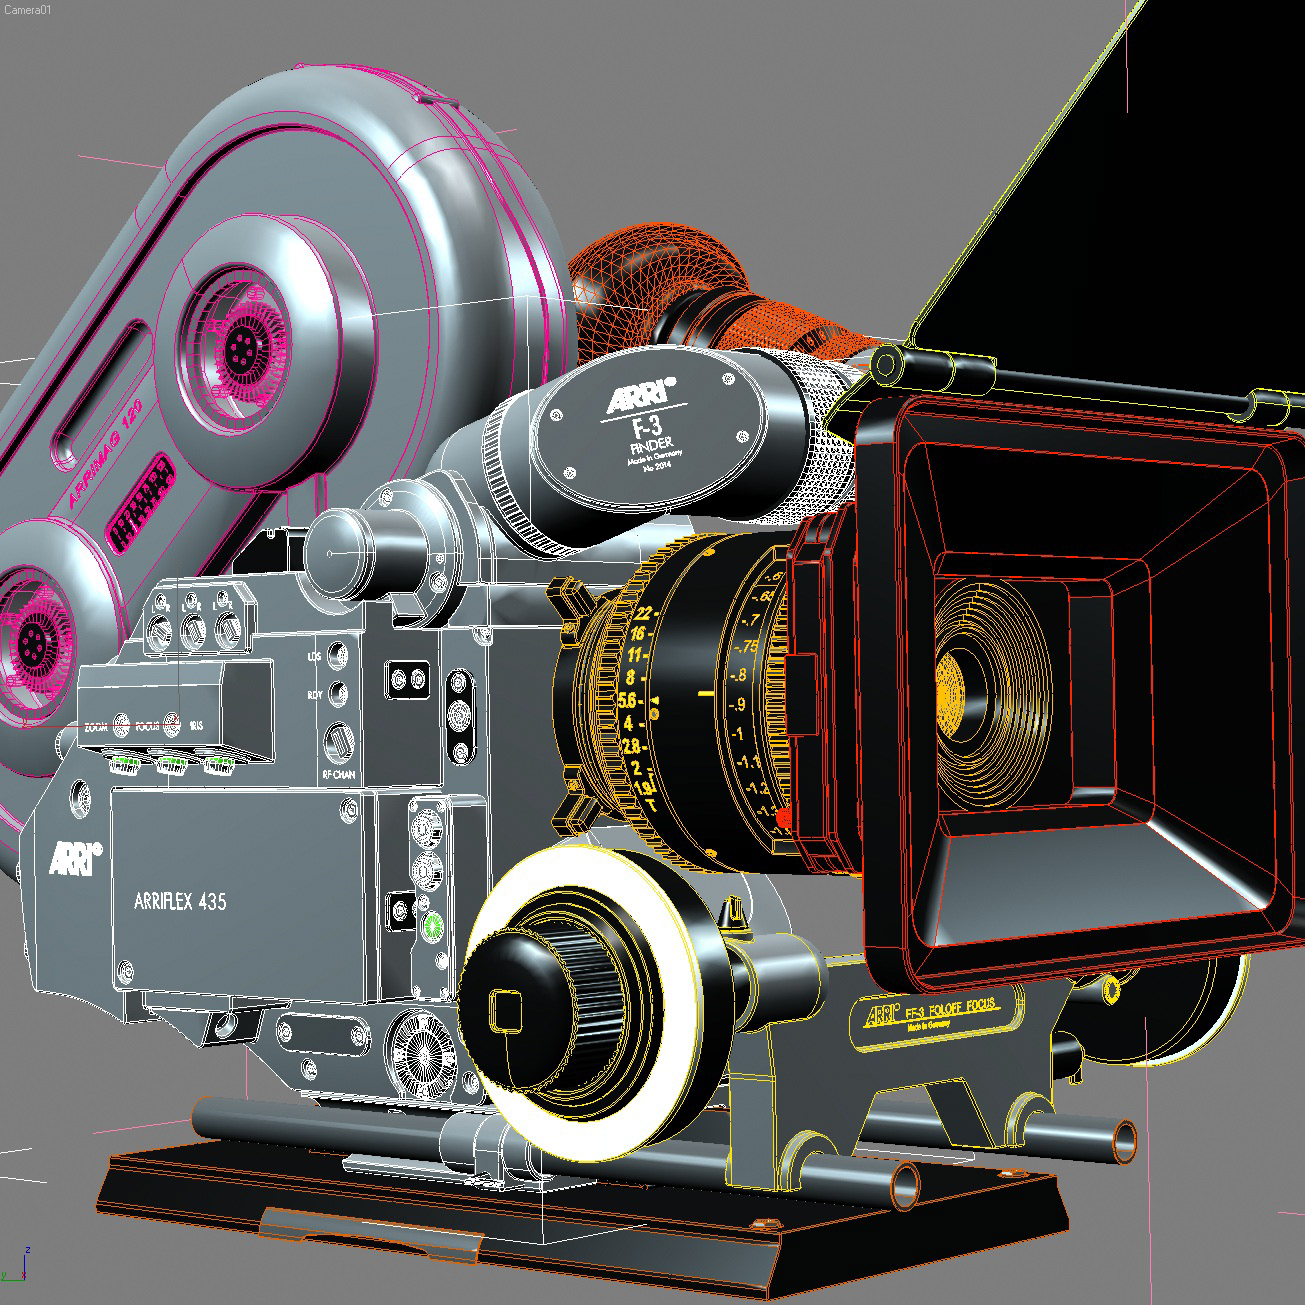
Task: Click the "IRIS" connector label
Action: pos(197,726)
